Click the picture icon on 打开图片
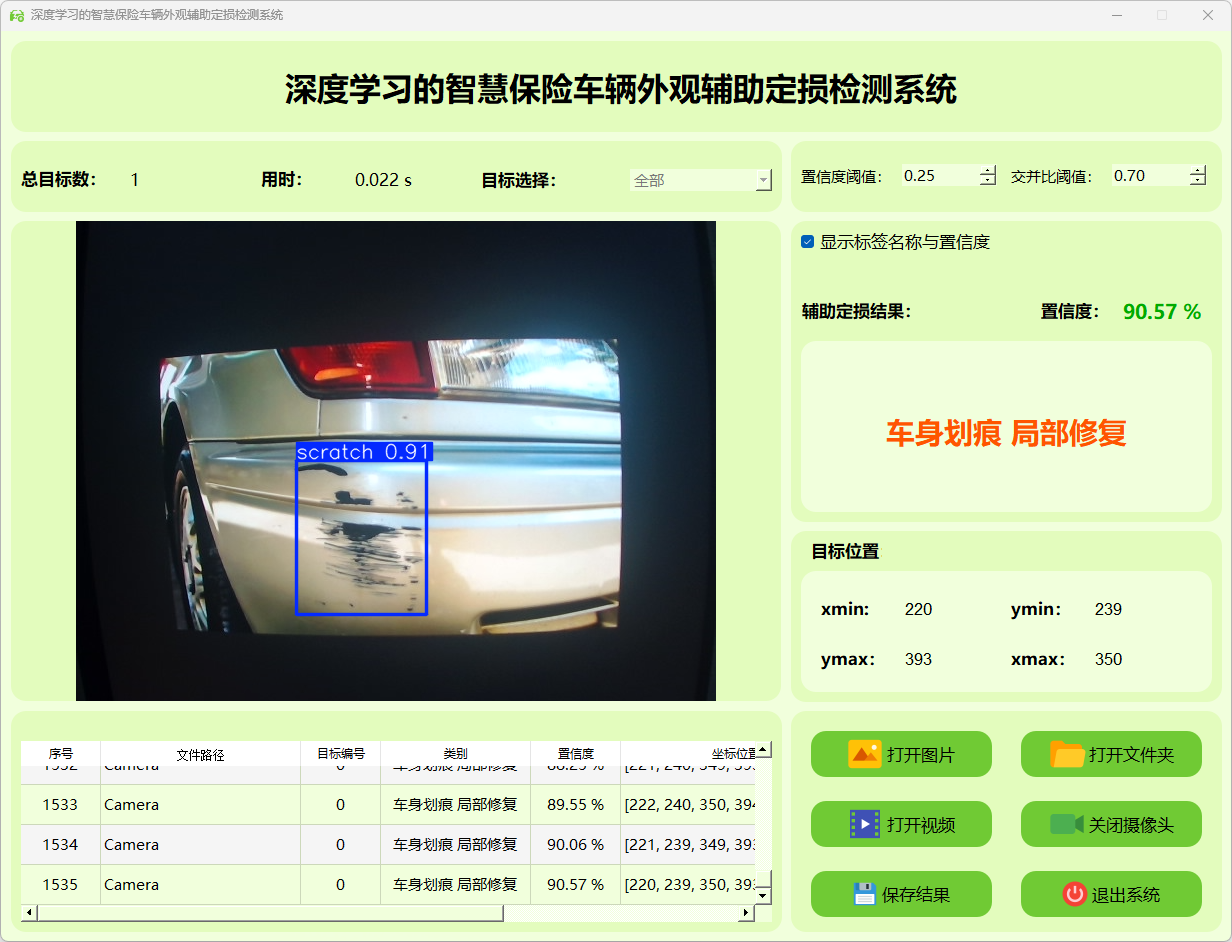Viewport: 1232px width, 942px height. (864, 754)
